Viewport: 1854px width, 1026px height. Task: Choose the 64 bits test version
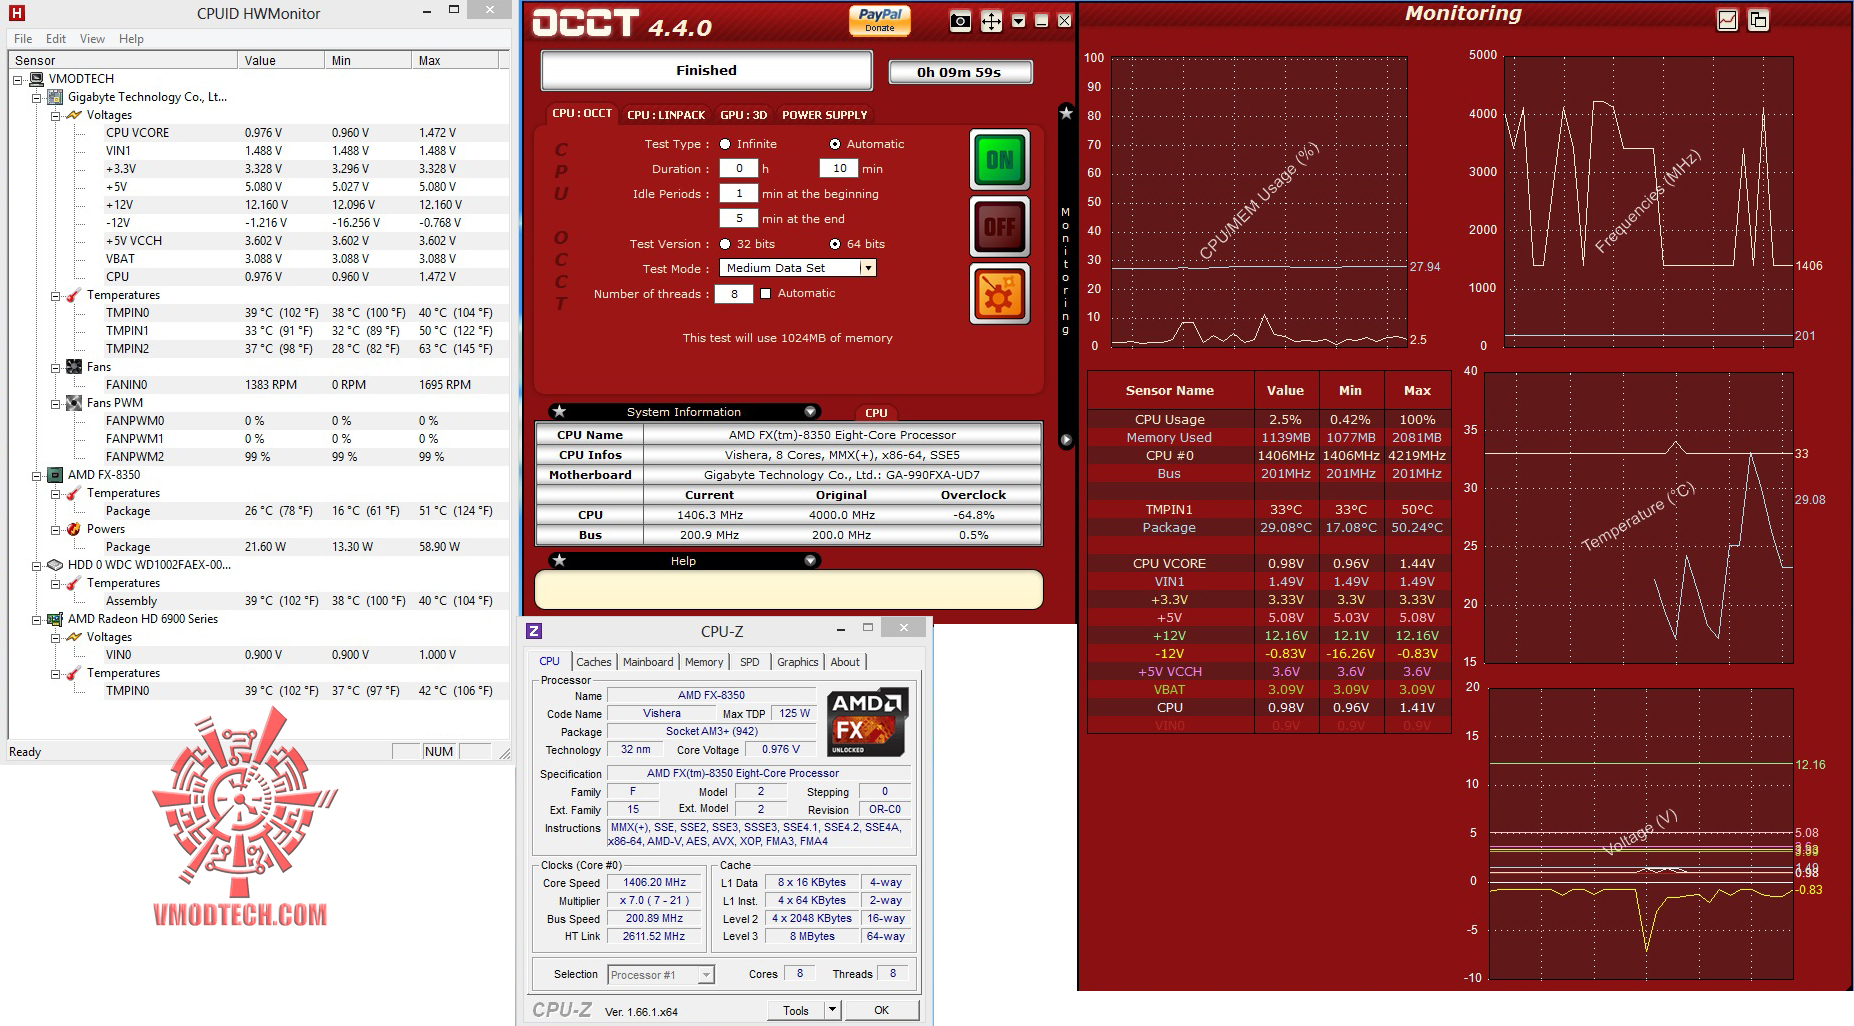click(x=835, y=244)
